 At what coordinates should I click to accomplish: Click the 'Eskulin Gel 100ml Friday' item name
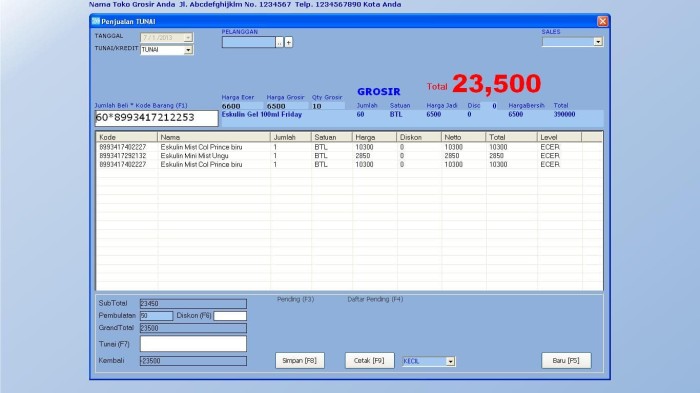point(262,115)
